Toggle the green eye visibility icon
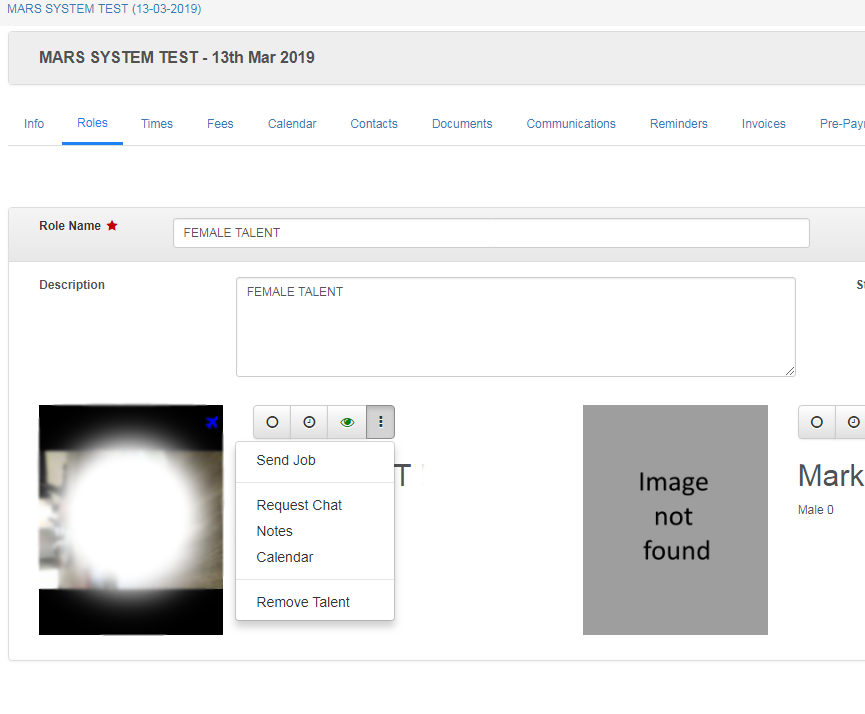The width and height of the screenshot is (865, 714). (347, 422)
